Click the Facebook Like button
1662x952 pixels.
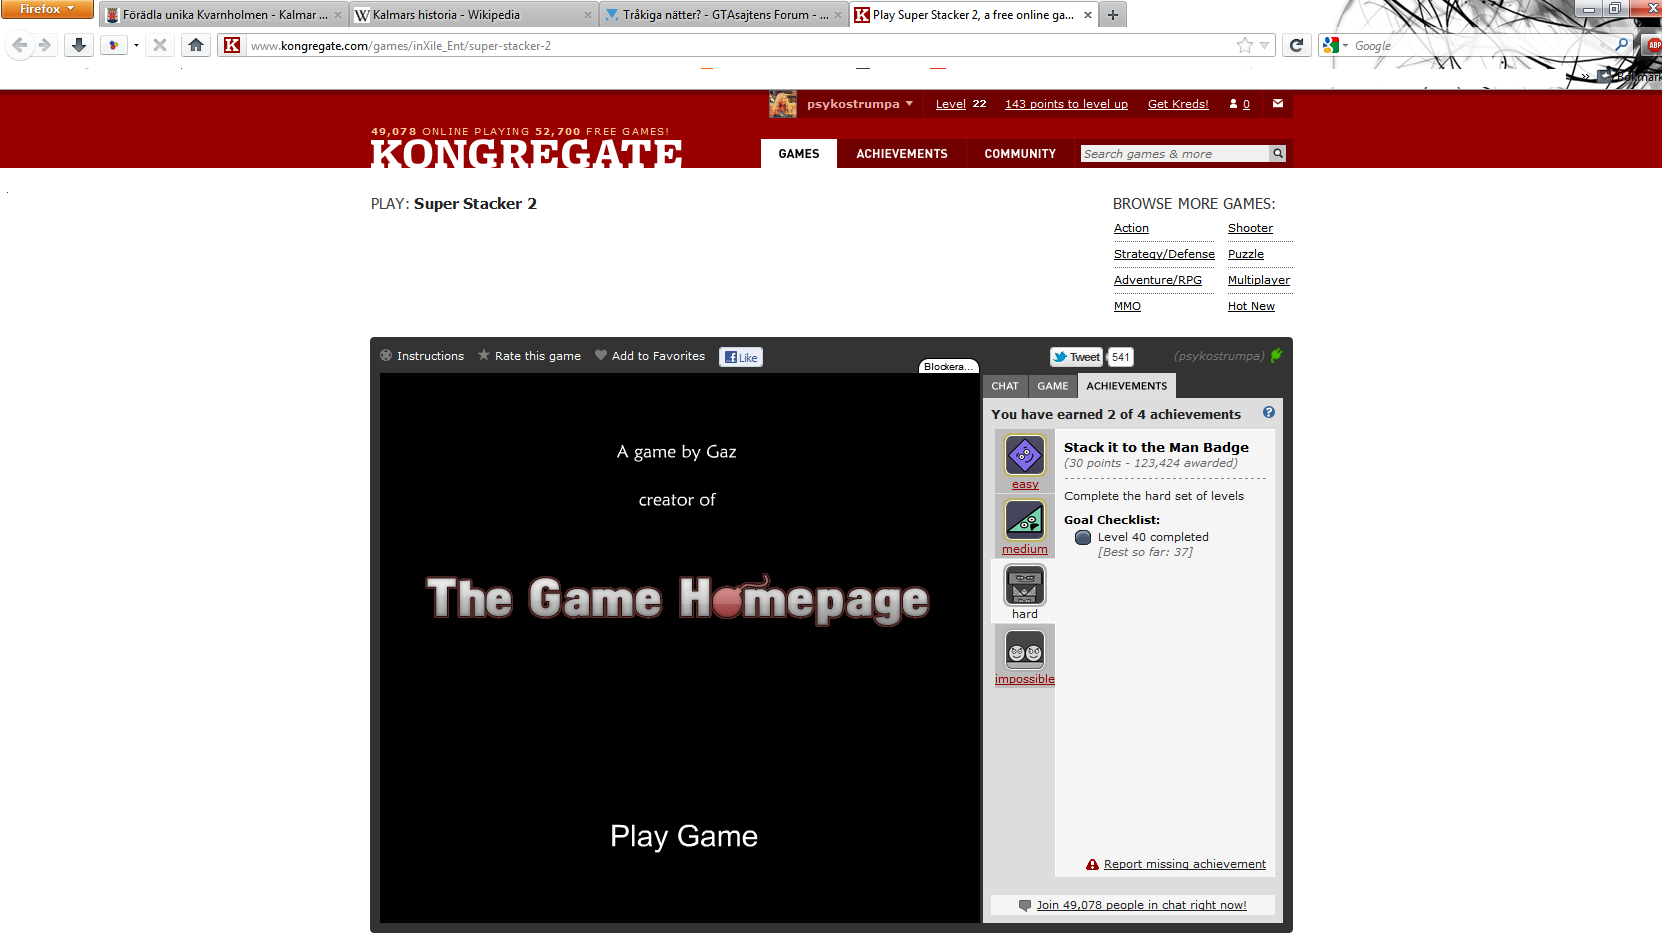[x=741, y=357]
